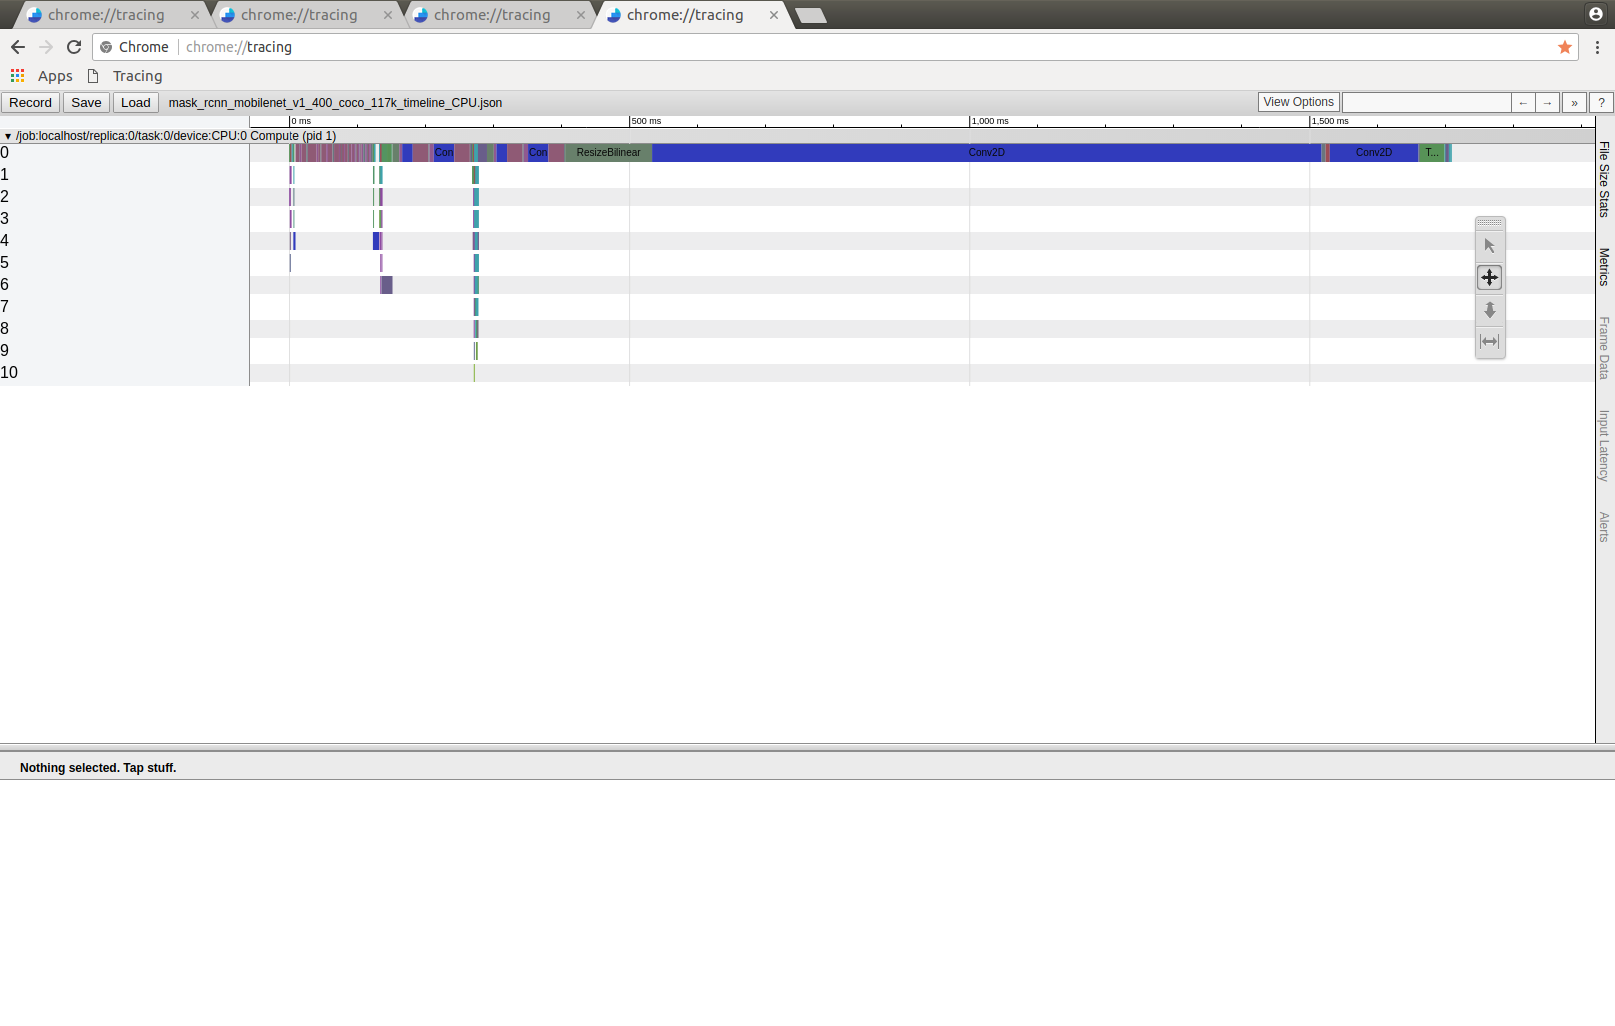Click thread row label 0

[5, 153]
